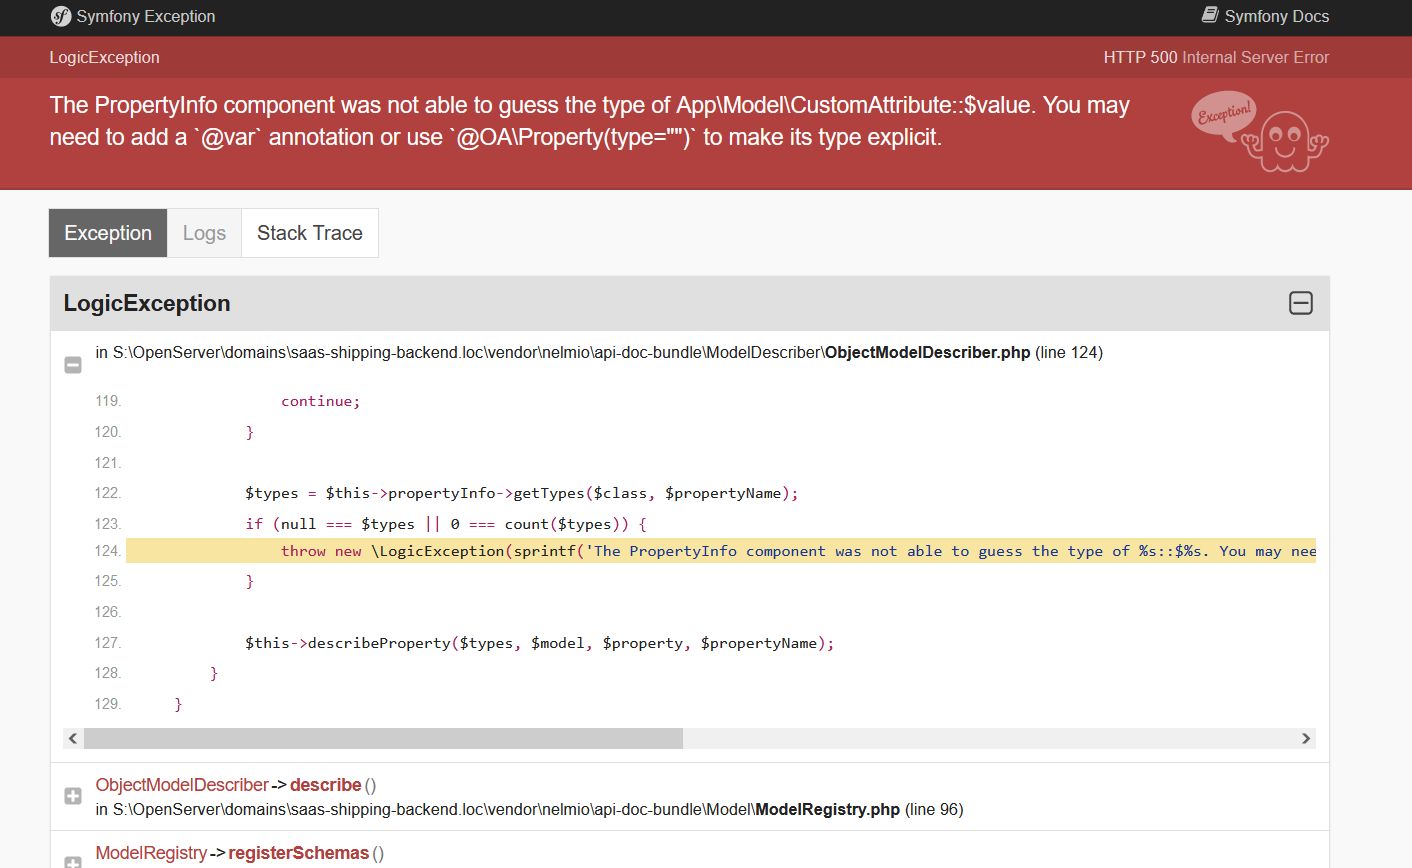Click line 123 if condition code

coord(445,524)
